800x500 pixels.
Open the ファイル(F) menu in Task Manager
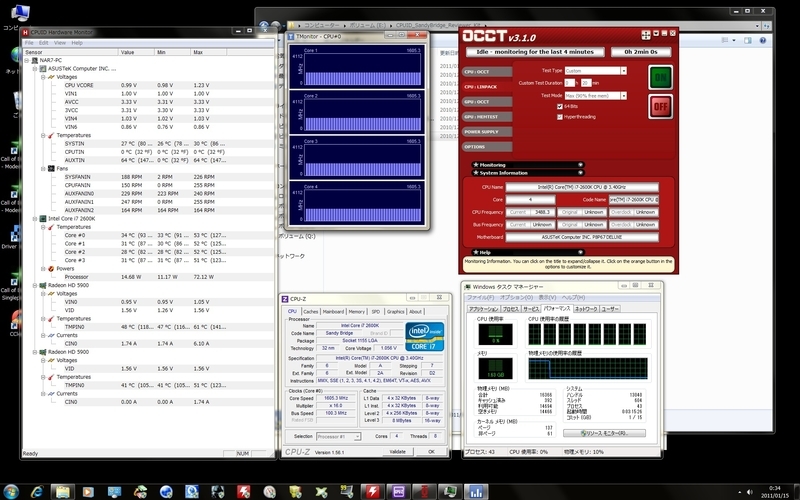point(481,297)
